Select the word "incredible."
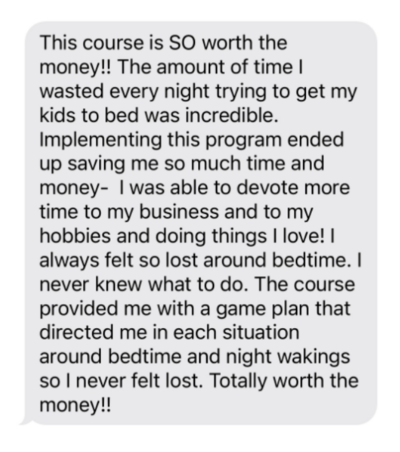Screen dimensions: 400x452 pyautogui.click(x=232, y=115)
